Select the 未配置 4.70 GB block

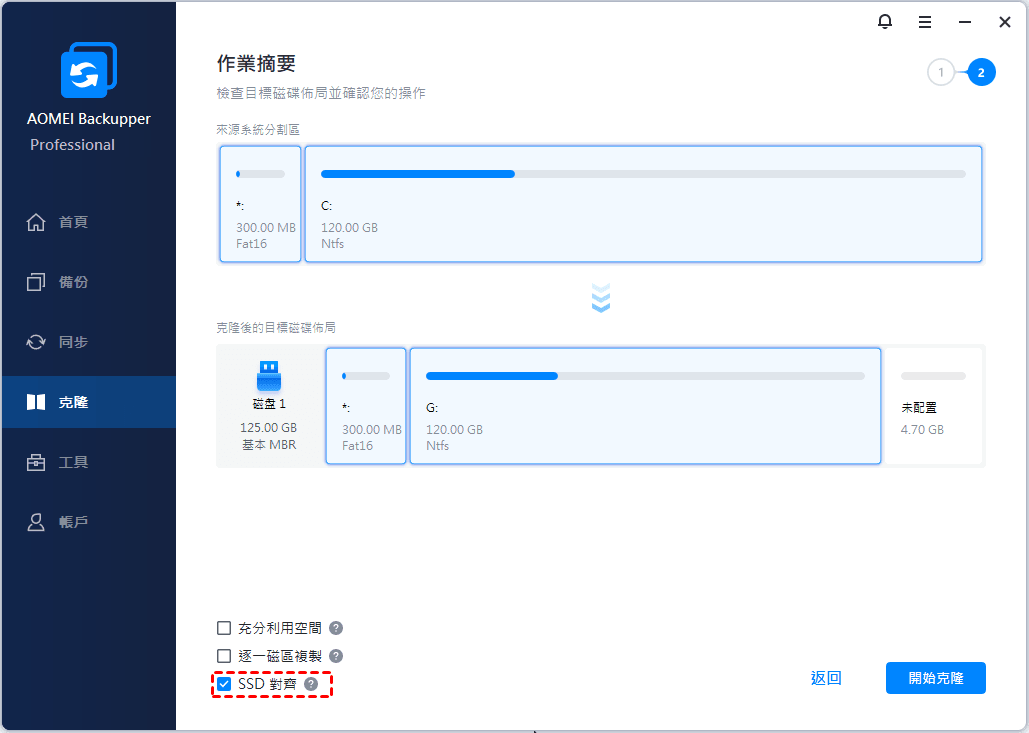(x=933, y=406)
